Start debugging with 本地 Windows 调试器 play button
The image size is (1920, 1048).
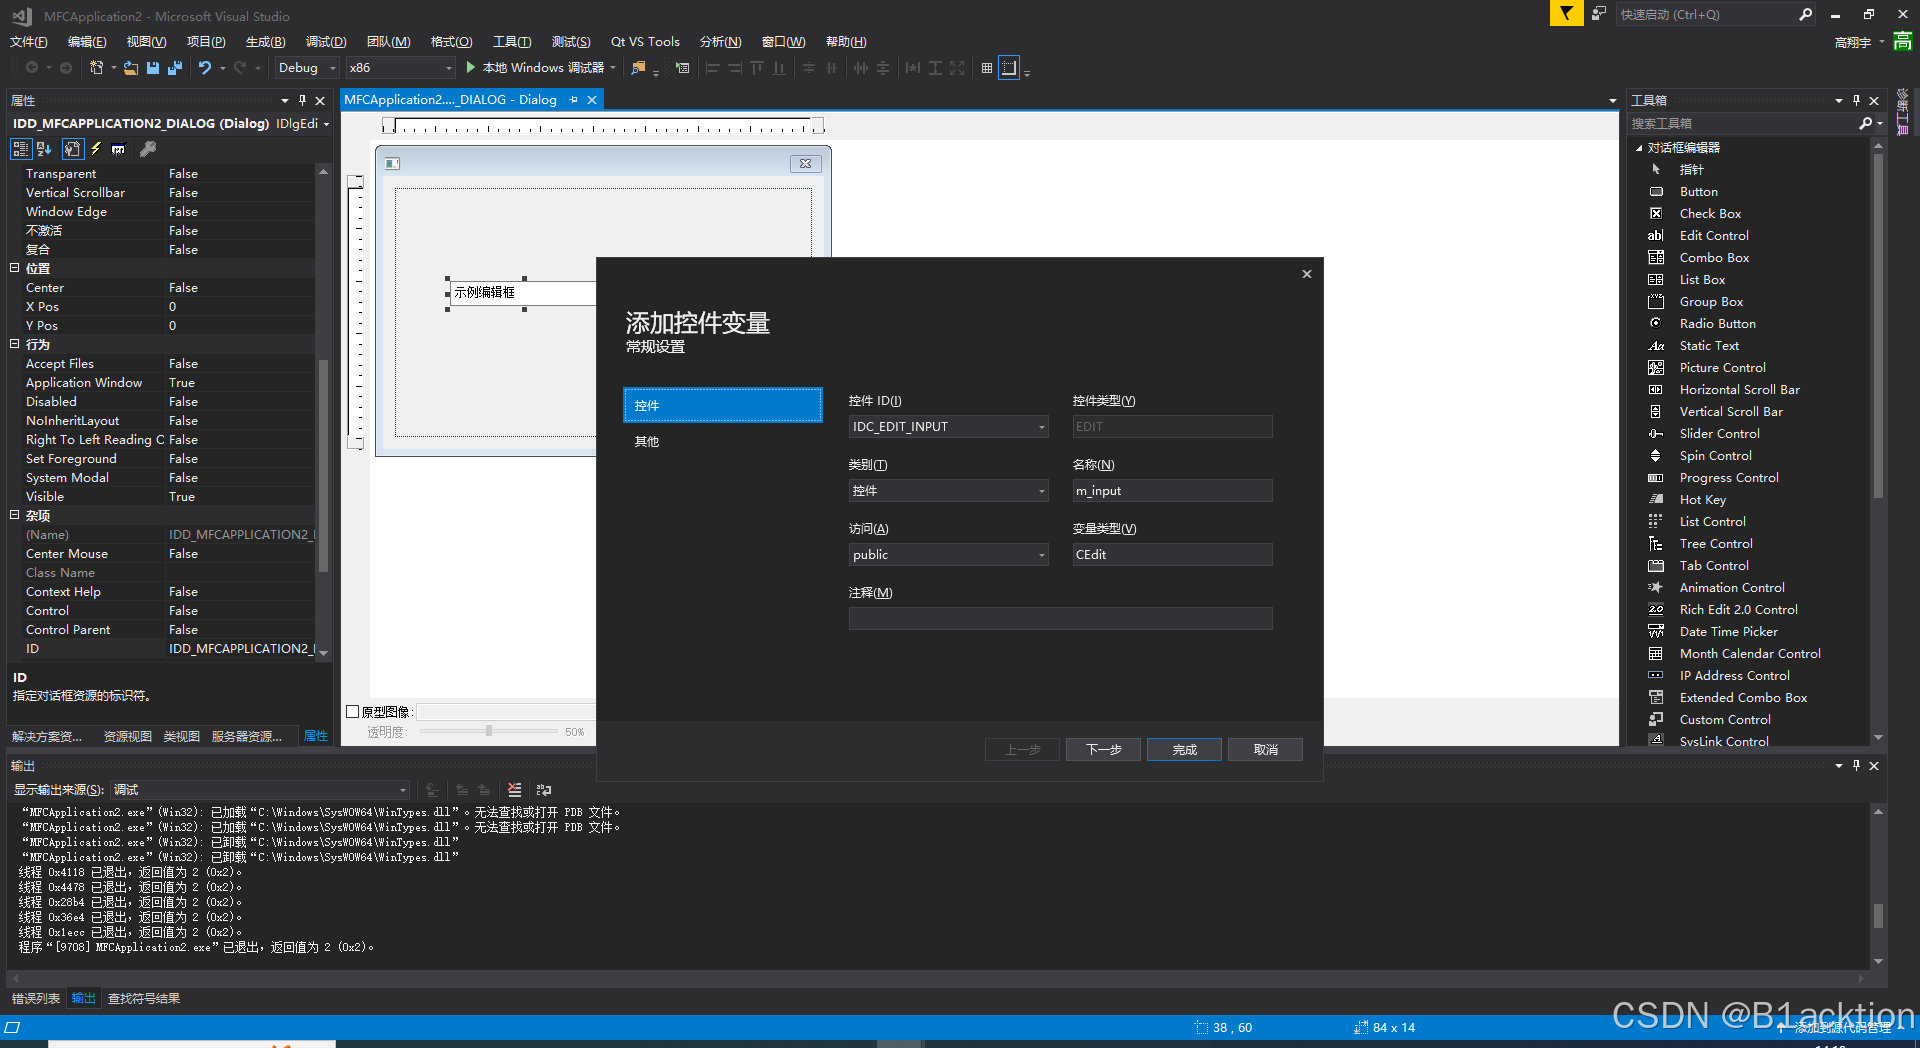coord(470,67)
